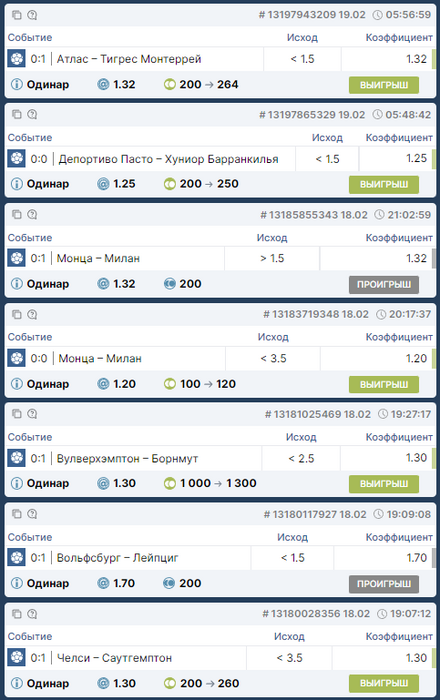Copy bet #13197943209 using the copy icon

point(17,15)
